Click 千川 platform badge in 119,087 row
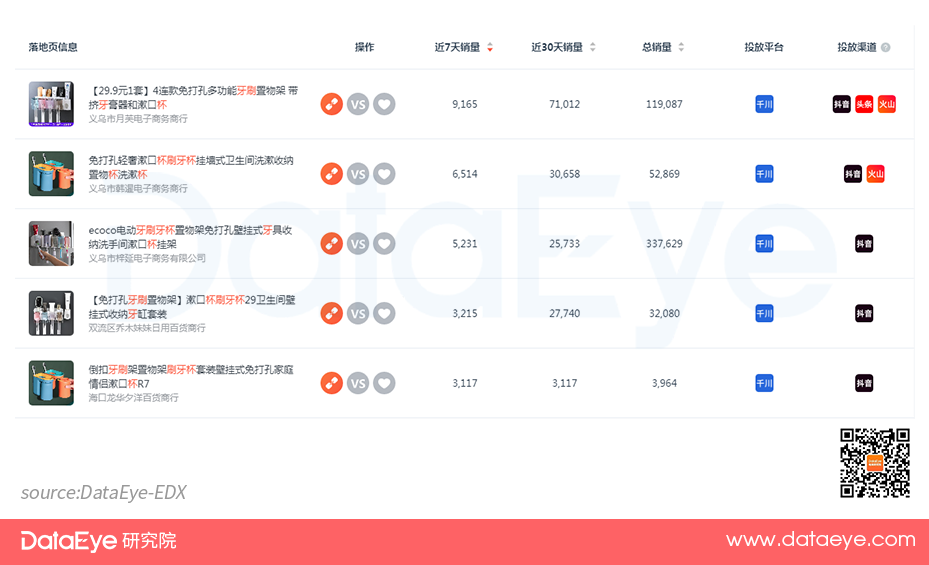This screenshot has width=929, height=565. click(764, 104)
